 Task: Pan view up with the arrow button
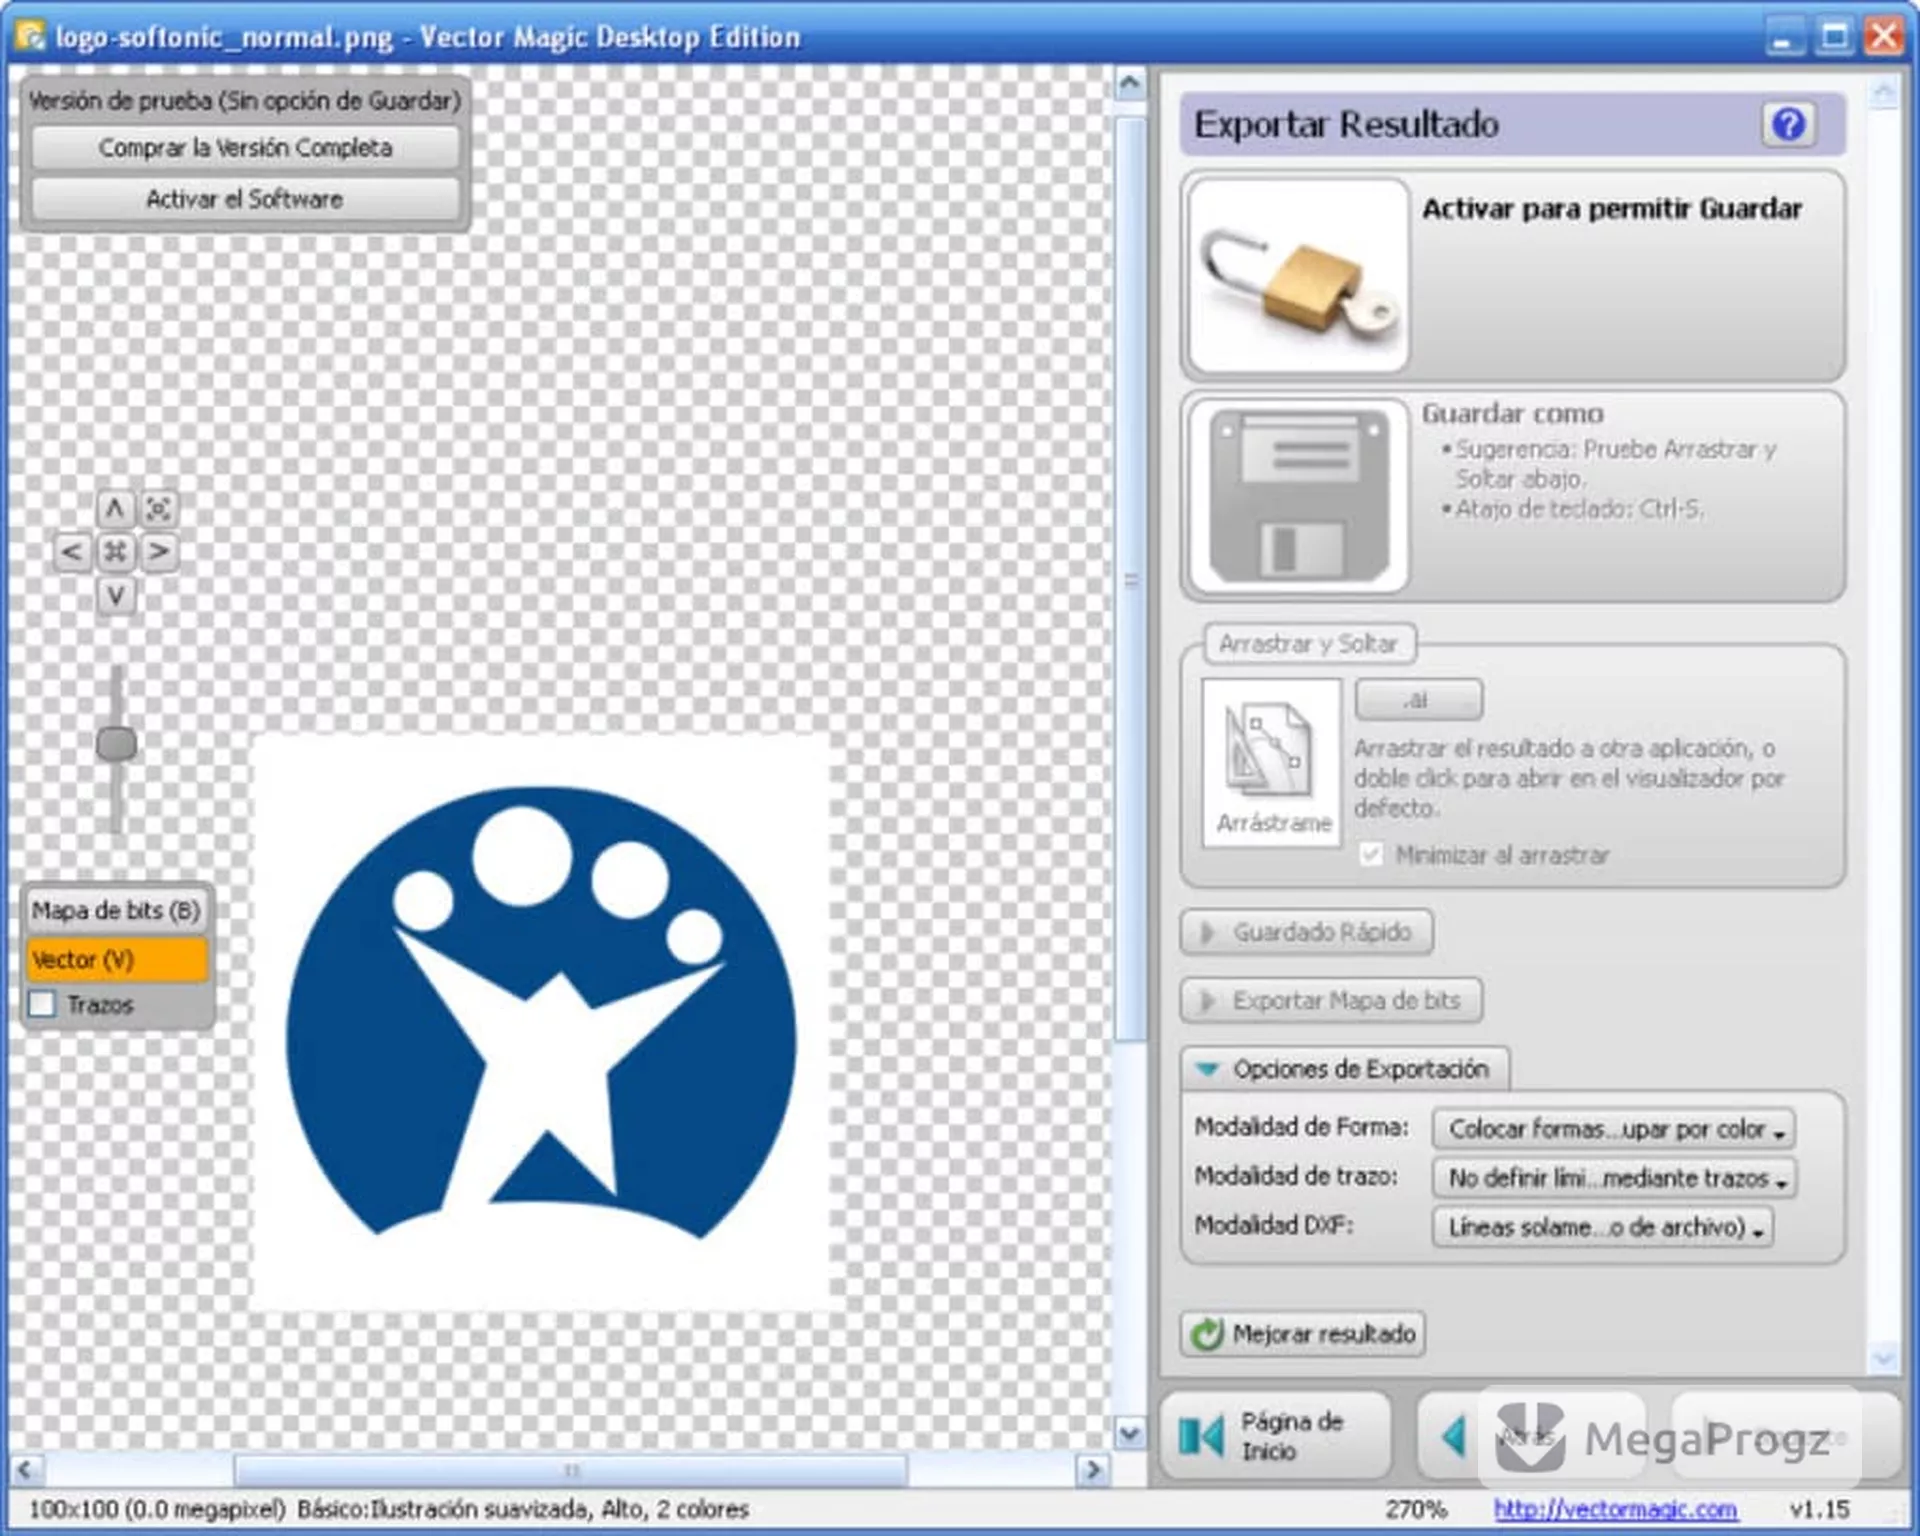pyautogui.click(x=115, y=509)
